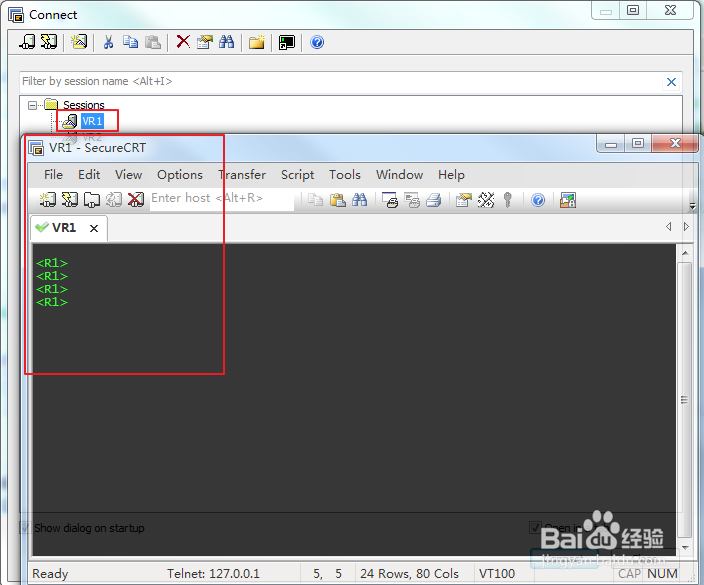Click the right tab-scroll arrow

tap(686, 227)
